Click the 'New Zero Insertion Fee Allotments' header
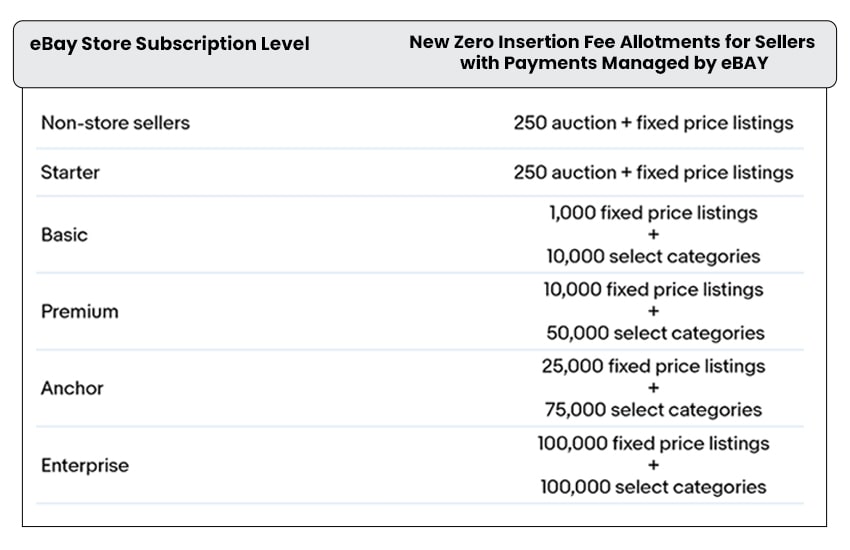 612,52
